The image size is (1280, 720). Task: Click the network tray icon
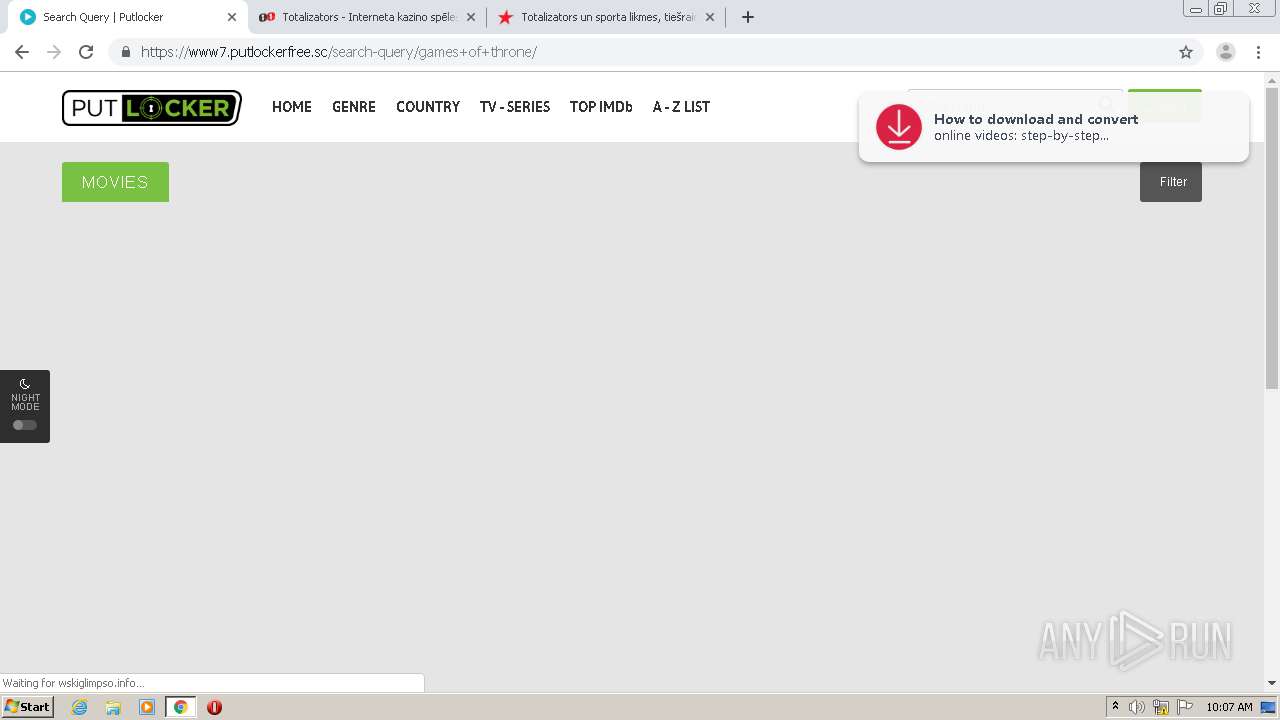tap(1161, 707)
